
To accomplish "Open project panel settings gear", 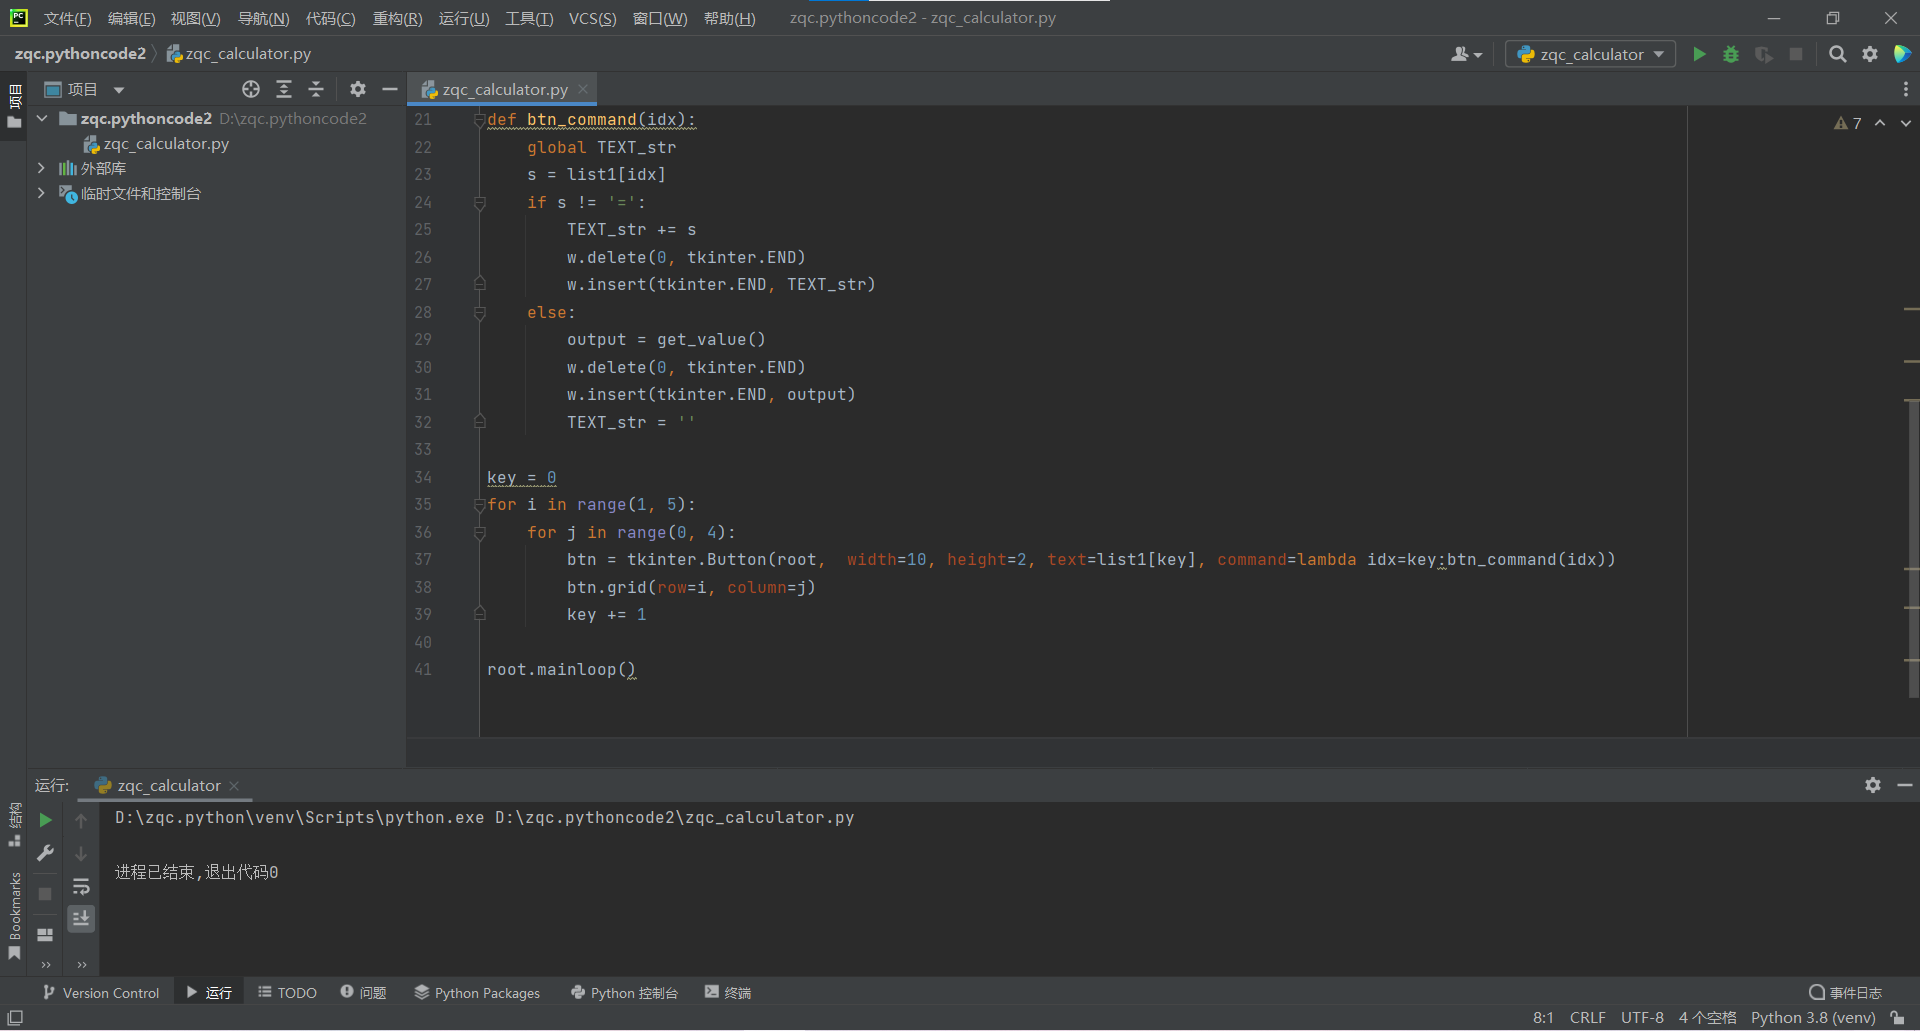I will [358, 89].
